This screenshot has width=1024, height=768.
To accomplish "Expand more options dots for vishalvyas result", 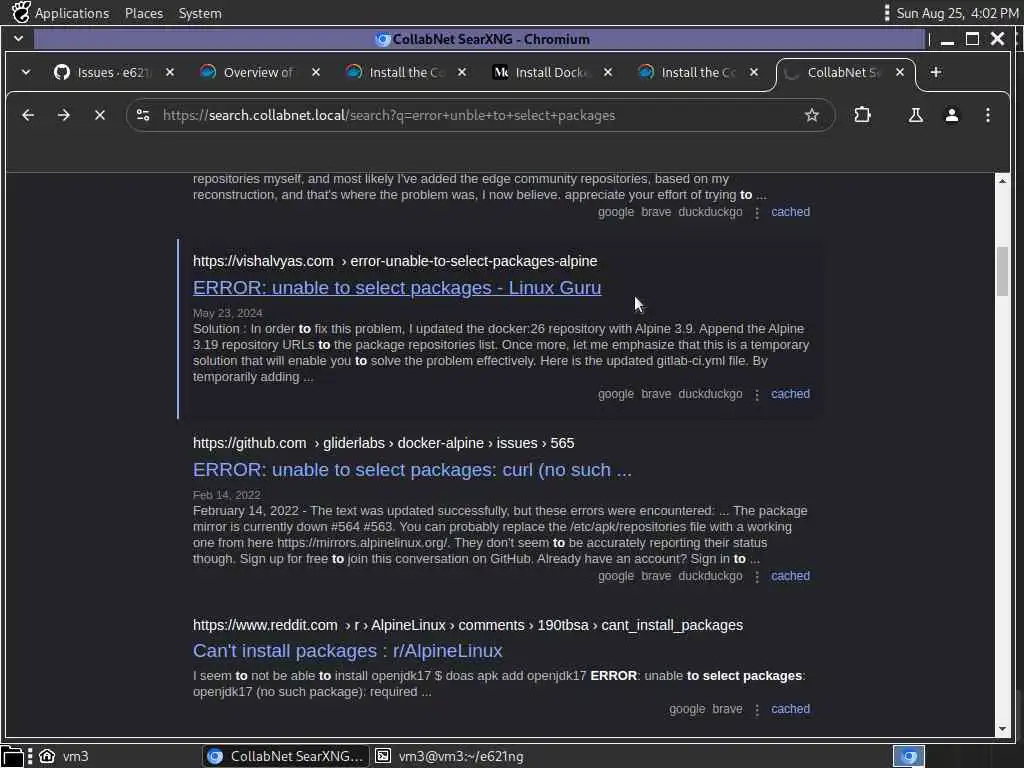I will (757, 395).
